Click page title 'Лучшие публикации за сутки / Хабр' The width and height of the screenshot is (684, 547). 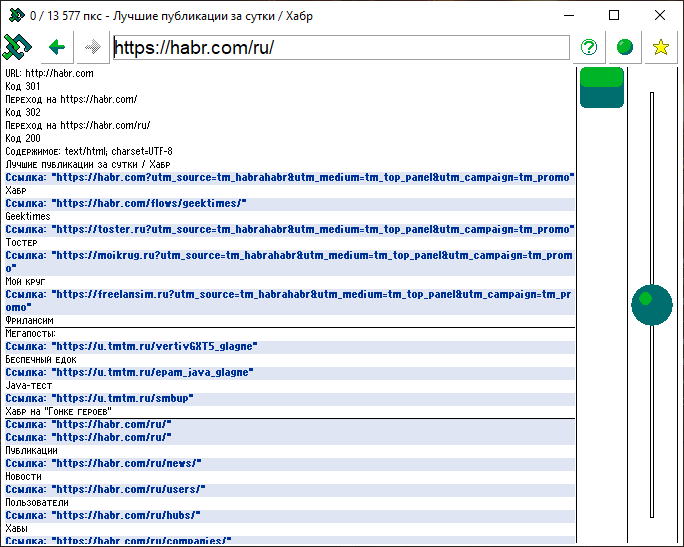point(88,164)
